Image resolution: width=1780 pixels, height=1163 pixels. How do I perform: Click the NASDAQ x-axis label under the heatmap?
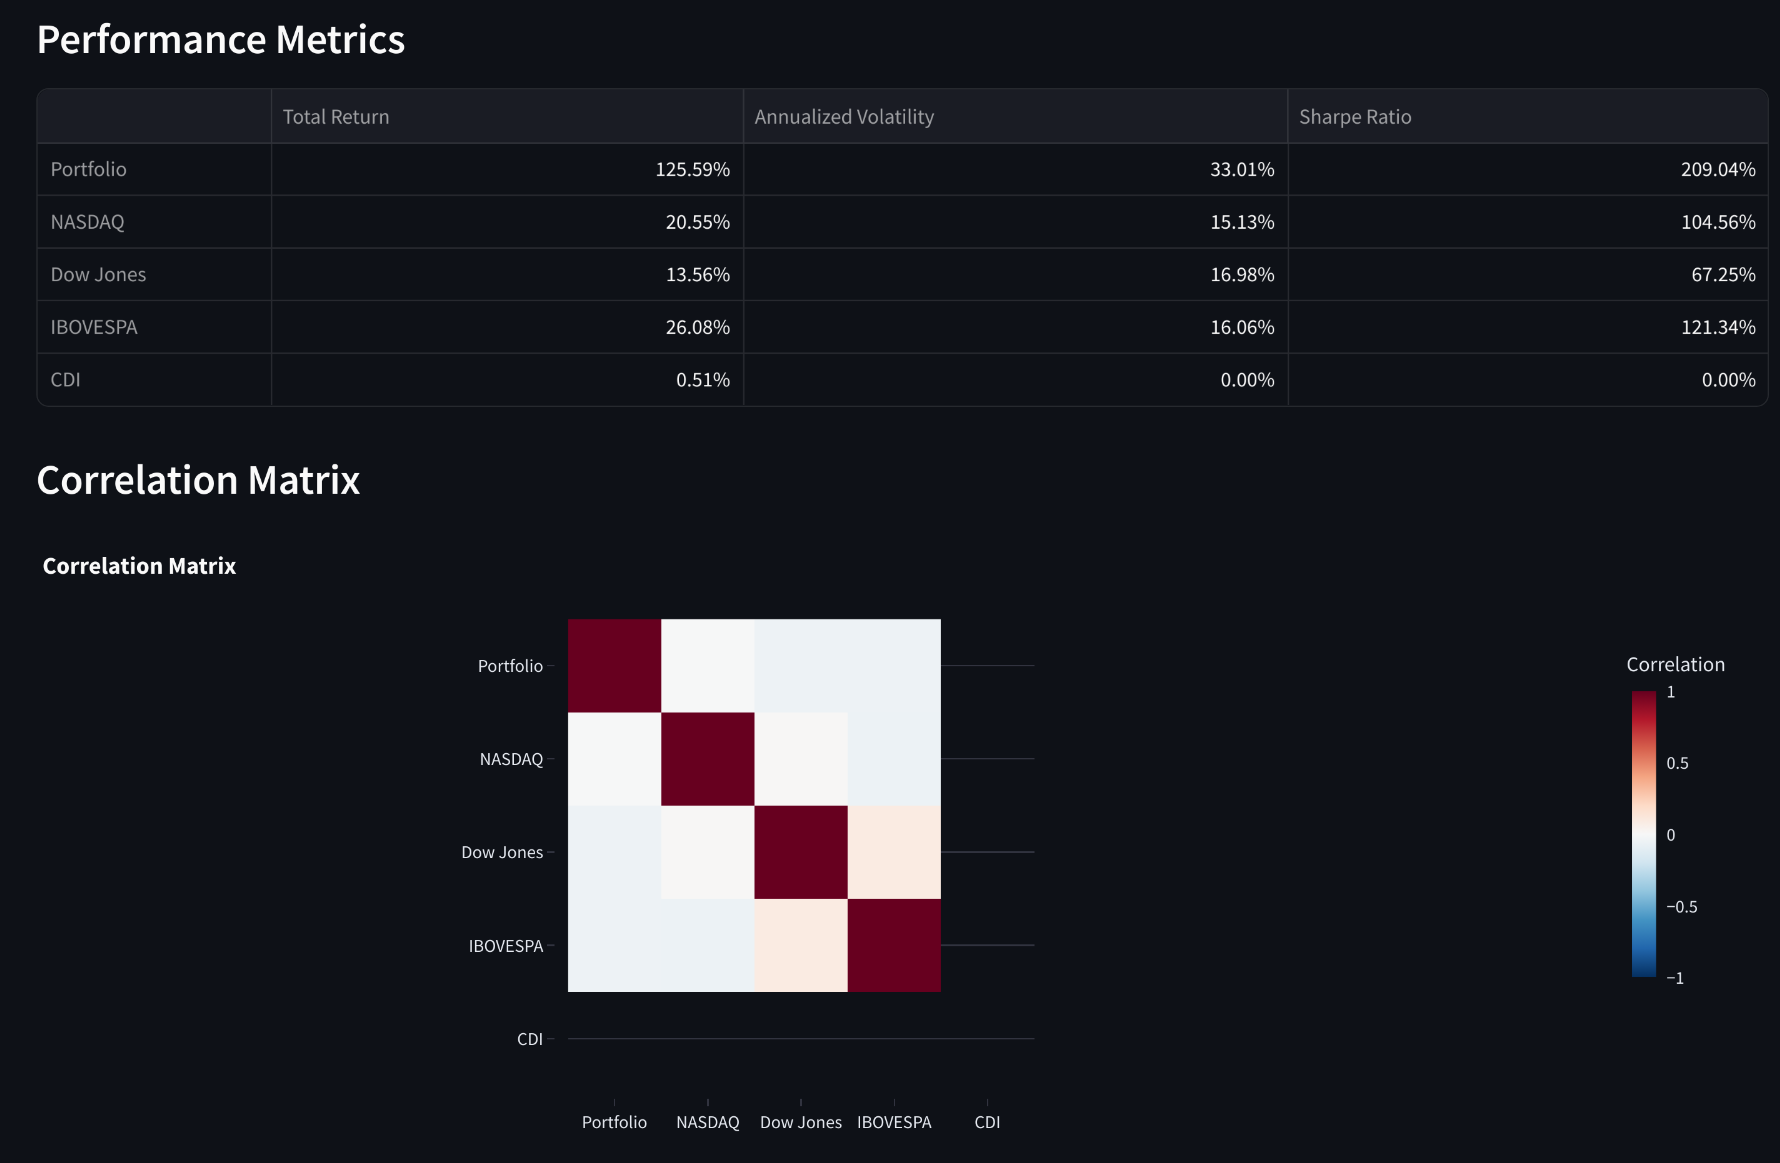click(708, 1122)
